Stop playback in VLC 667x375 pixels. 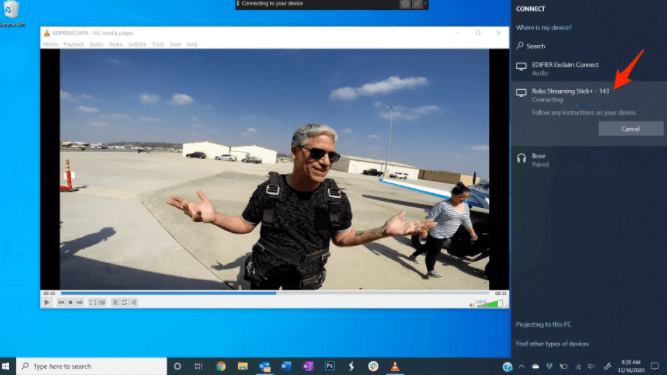pyautogui.click(x=70, y=302)
